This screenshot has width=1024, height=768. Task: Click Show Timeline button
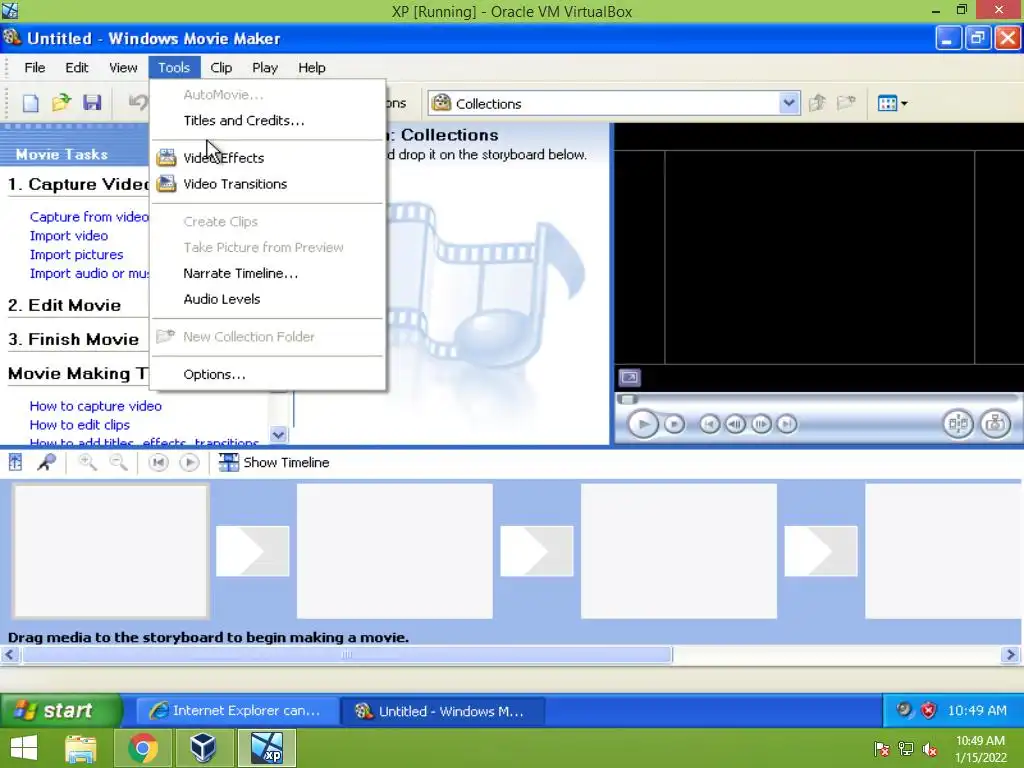[x=274, y=462]
